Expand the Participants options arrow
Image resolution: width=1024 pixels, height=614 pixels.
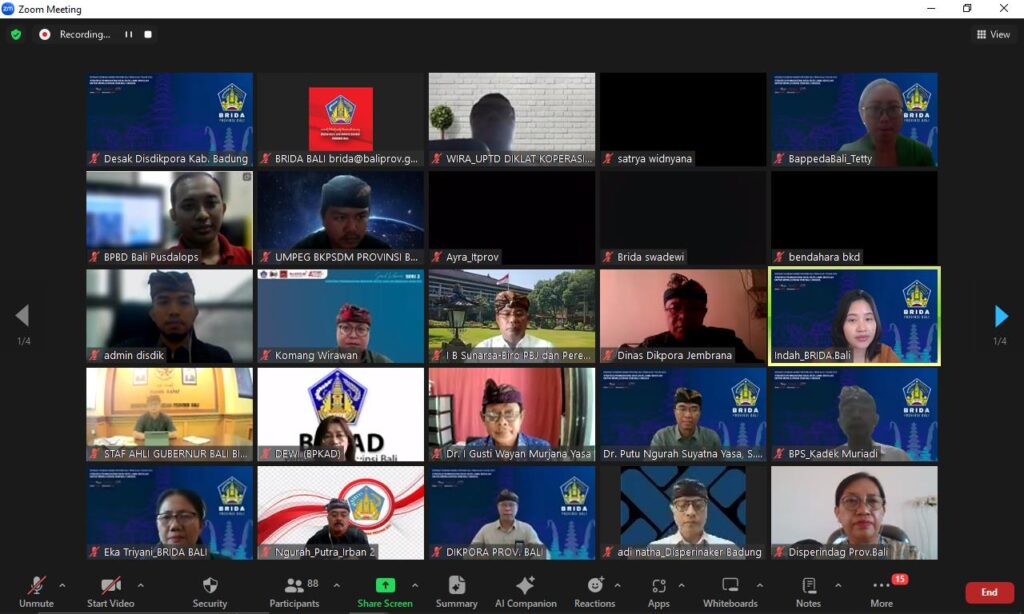click(x=336, y=585)
